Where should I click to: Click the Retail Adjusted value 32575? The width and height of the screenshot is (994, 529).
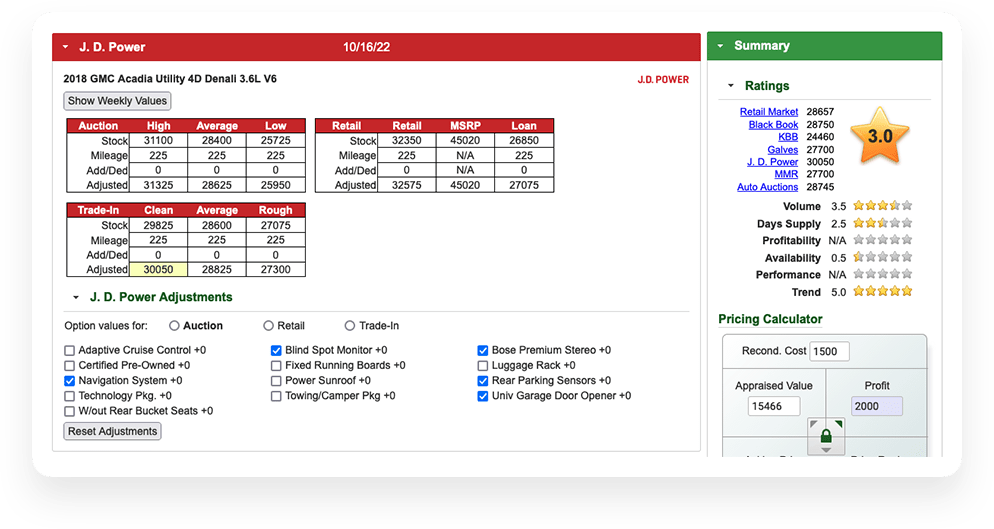point(407,185)
